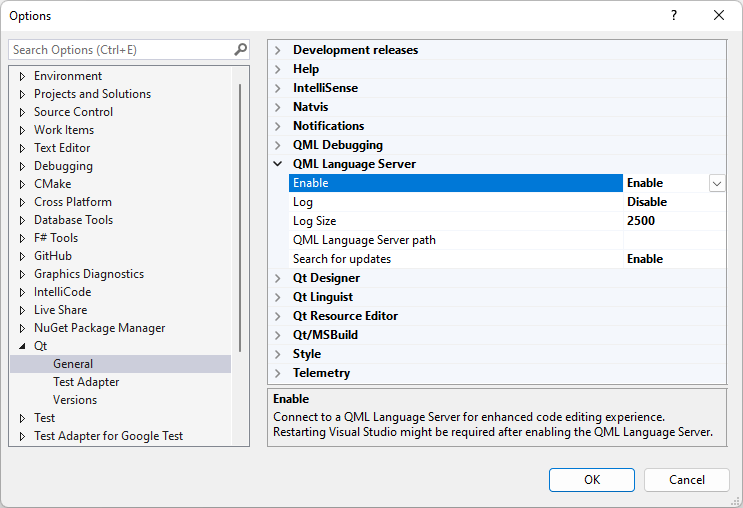Image resolution: width=743 pixels, height=508 pixels.
Task: Expand the Text Editor node arrow
Action: (x=22, y=148)
